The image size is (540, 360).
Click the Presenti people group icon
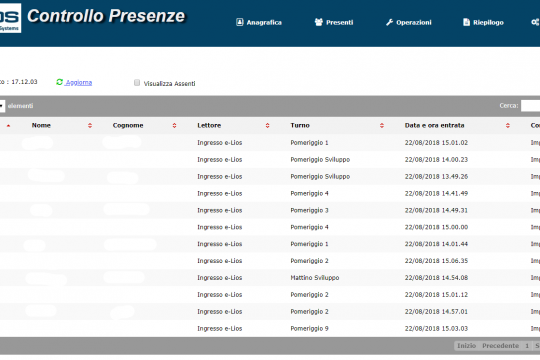[319, 22]
